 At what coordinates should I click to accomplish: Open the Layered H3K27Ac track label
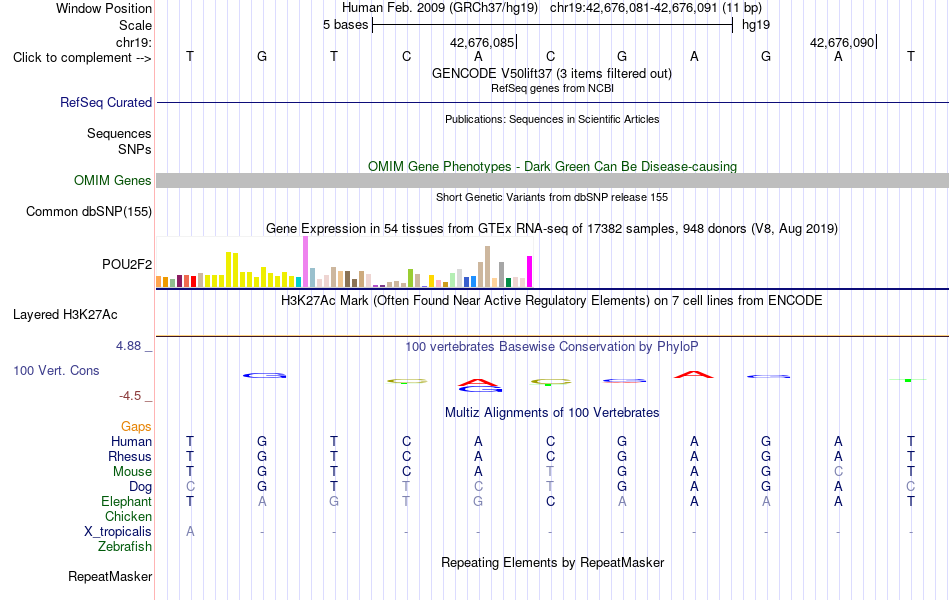65,315
